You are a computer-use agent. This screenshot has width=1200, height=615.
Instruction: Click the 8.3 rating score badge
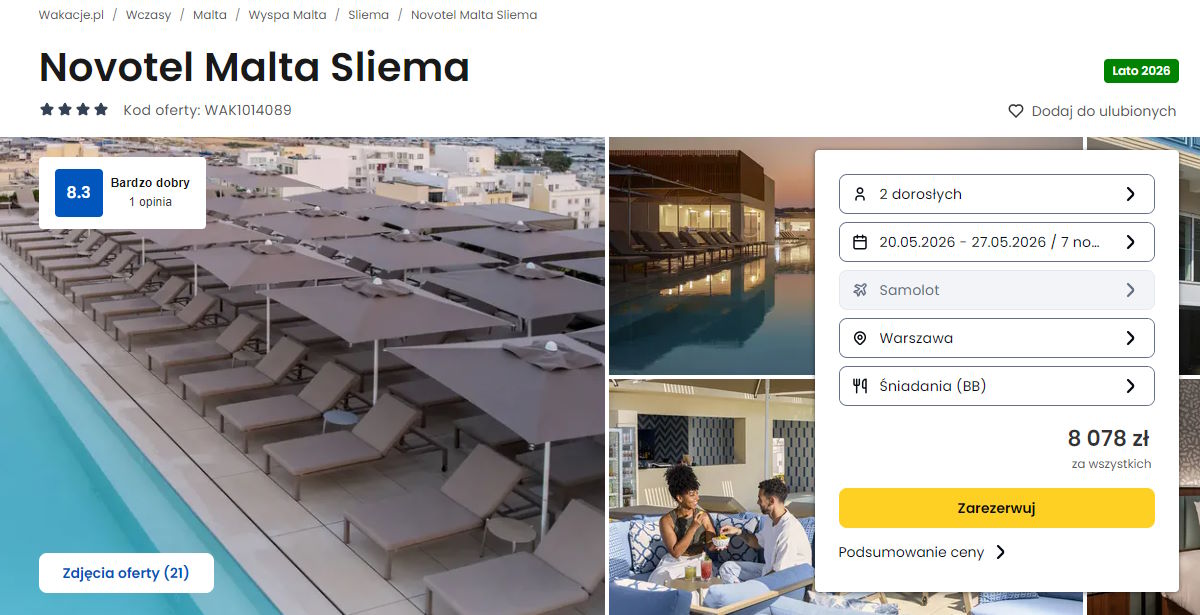(x=79, y=193)
